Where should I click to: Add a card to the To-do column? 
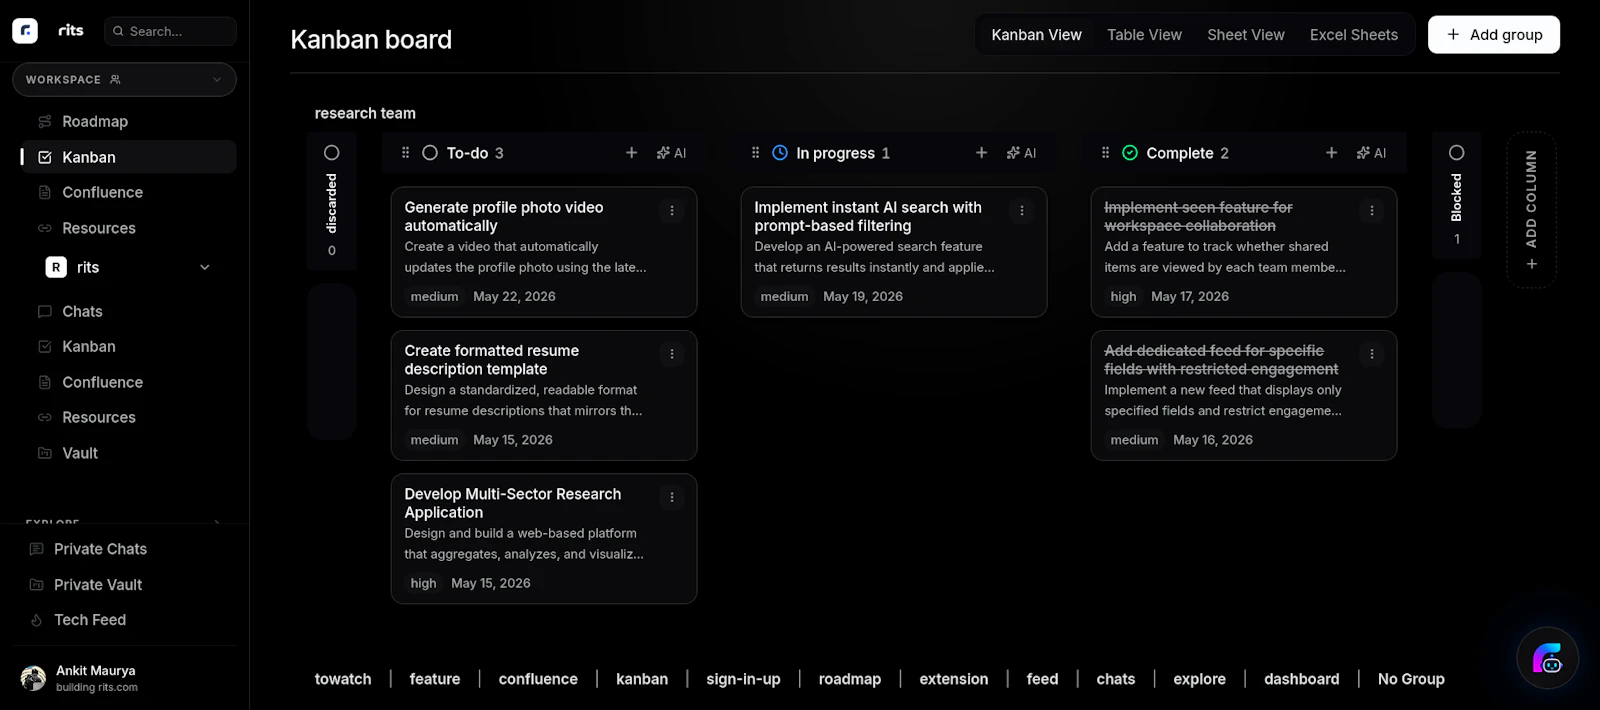[x=631, y=153]
